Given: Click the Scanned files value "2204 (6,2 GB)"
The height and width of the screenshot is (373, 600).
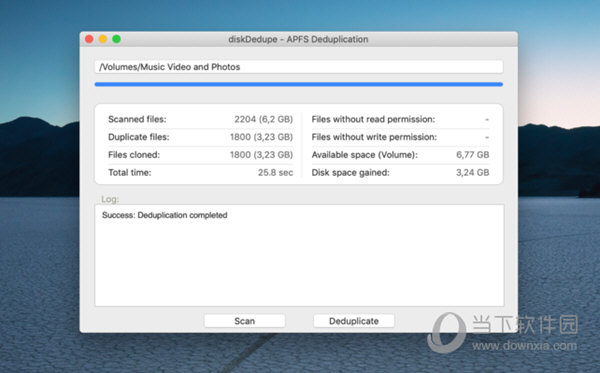Looking at the screenshot, I should pos(264,119).
